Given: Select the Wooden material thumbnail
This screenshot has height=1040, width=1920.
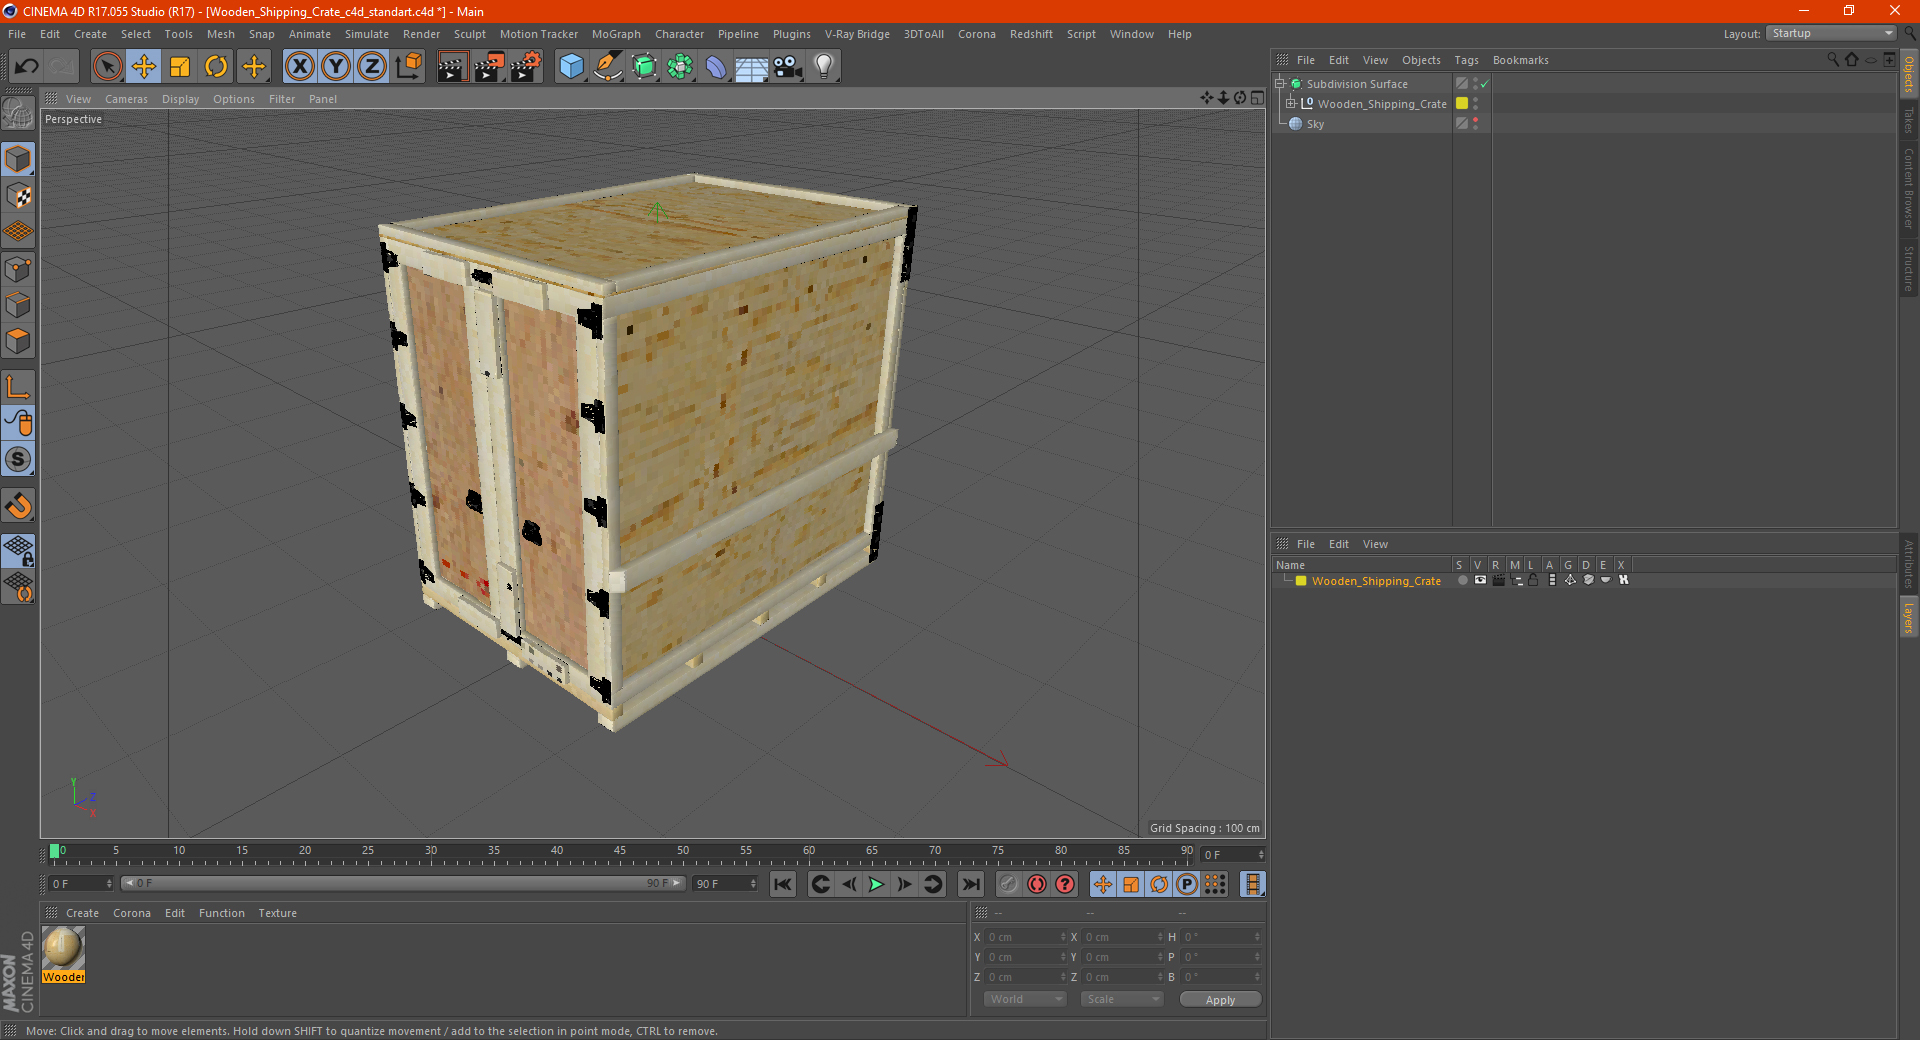Looking at the screenshot, I should pos(63,948).
